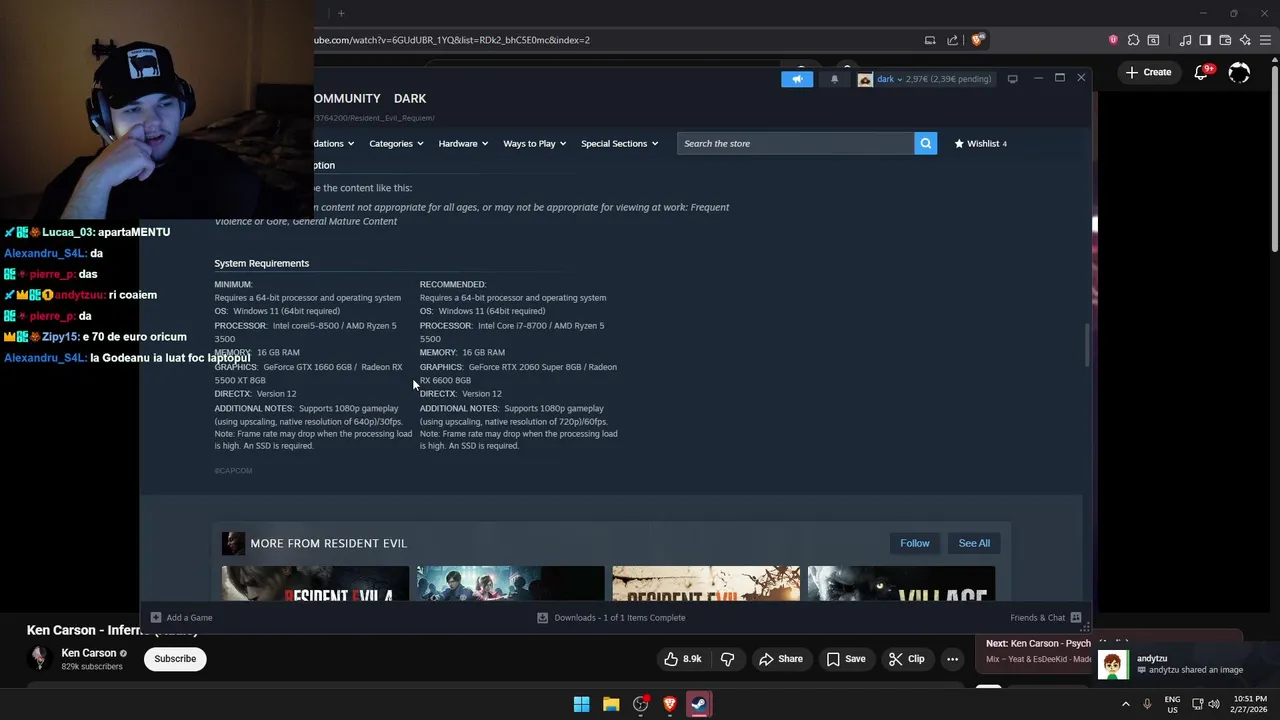Open the Steam taskbar icon

698,704
